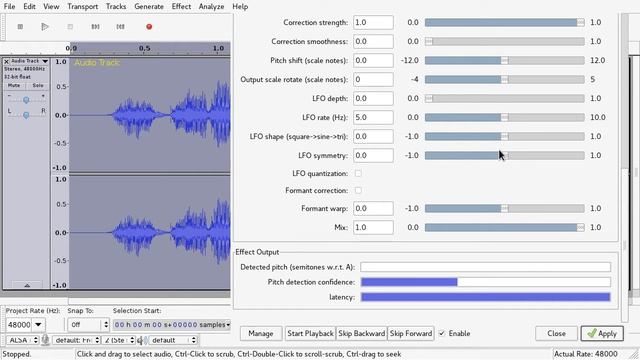Viewport: 640px width, 360px height.
Task: Click the LFO rate slider
Action: click(504, 117)
